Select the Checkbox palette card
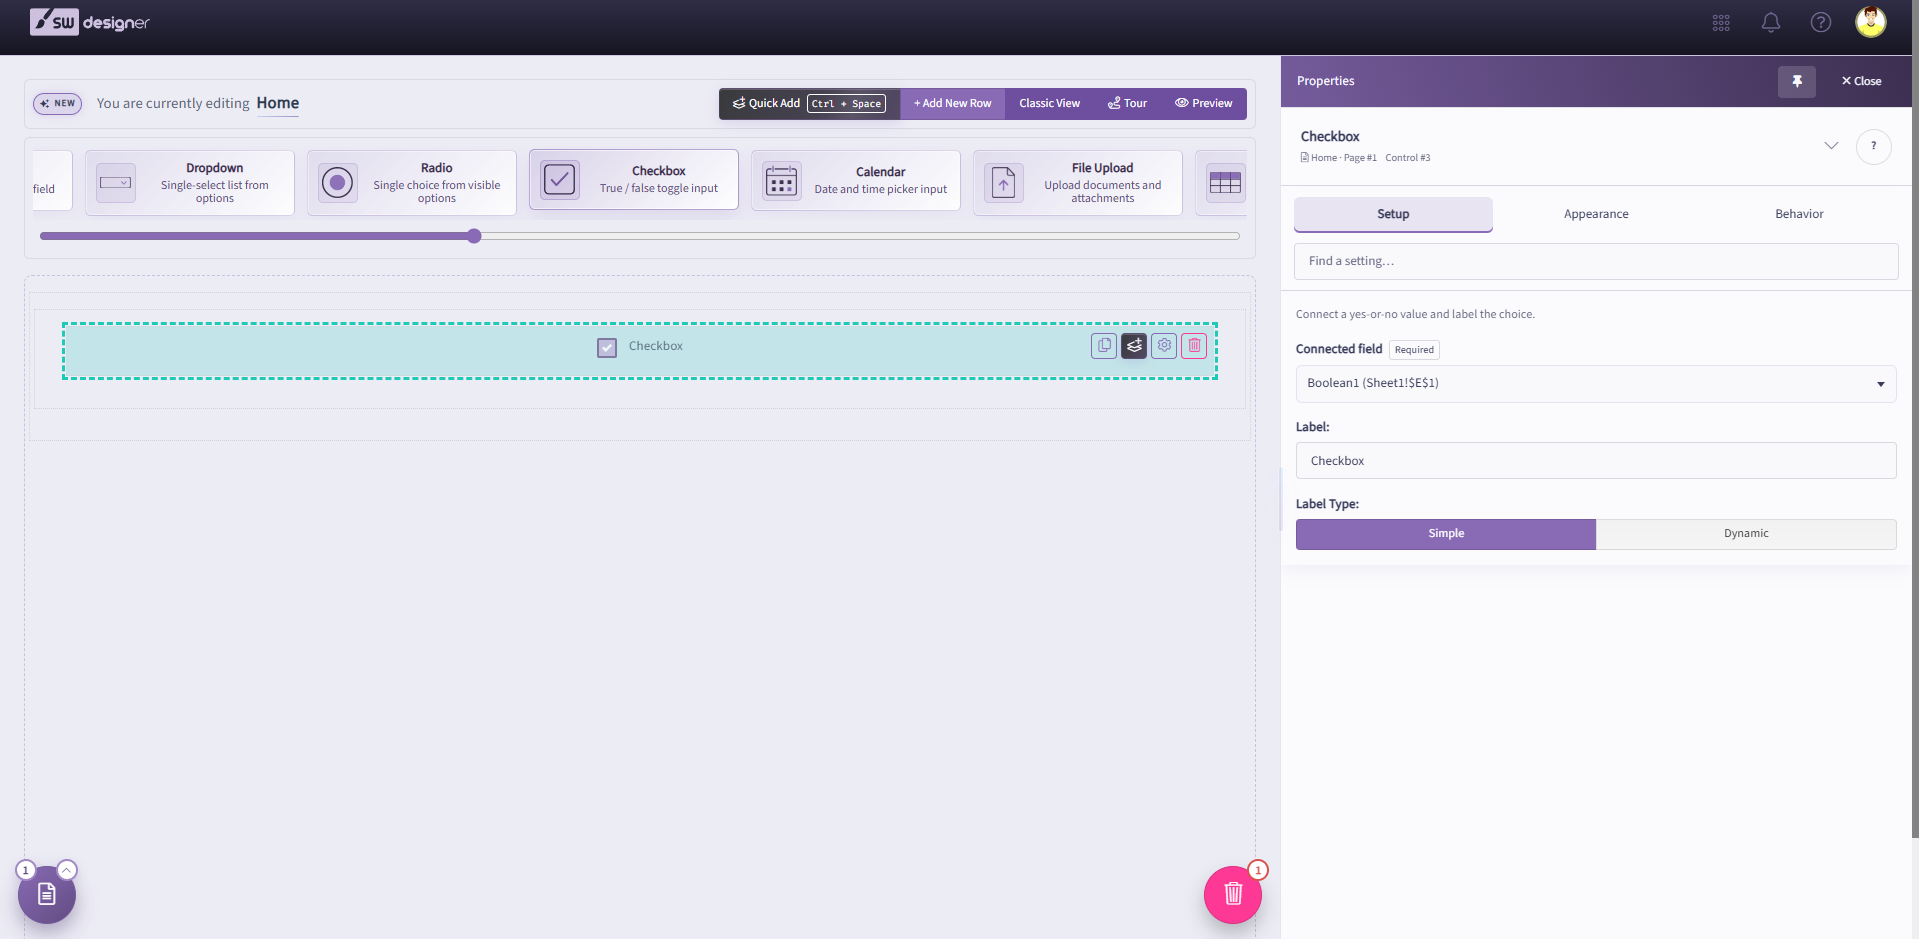The height and width of the screenshot is (939, 1919). (x=634, y=180)
